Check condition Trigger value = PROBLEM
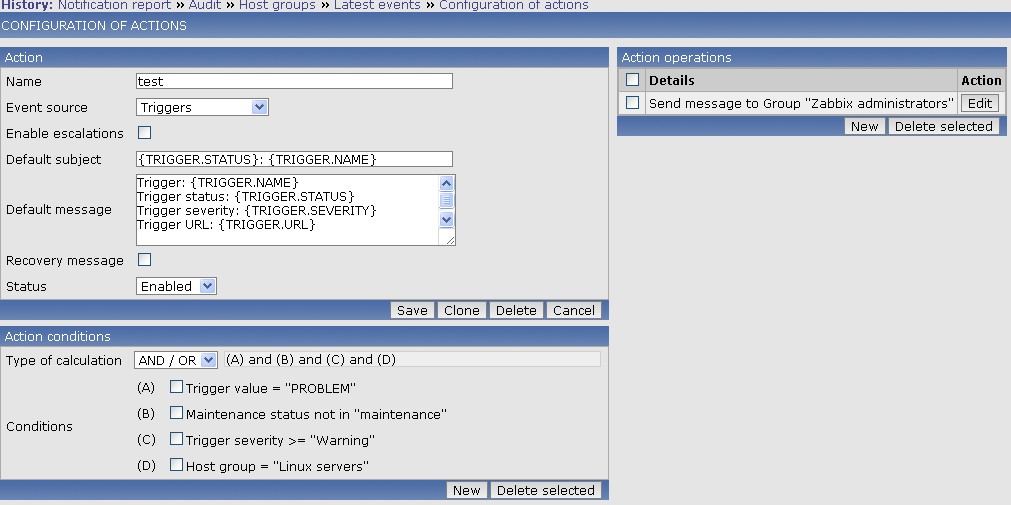The image size is (1011, 505). [x=176, y=387]
